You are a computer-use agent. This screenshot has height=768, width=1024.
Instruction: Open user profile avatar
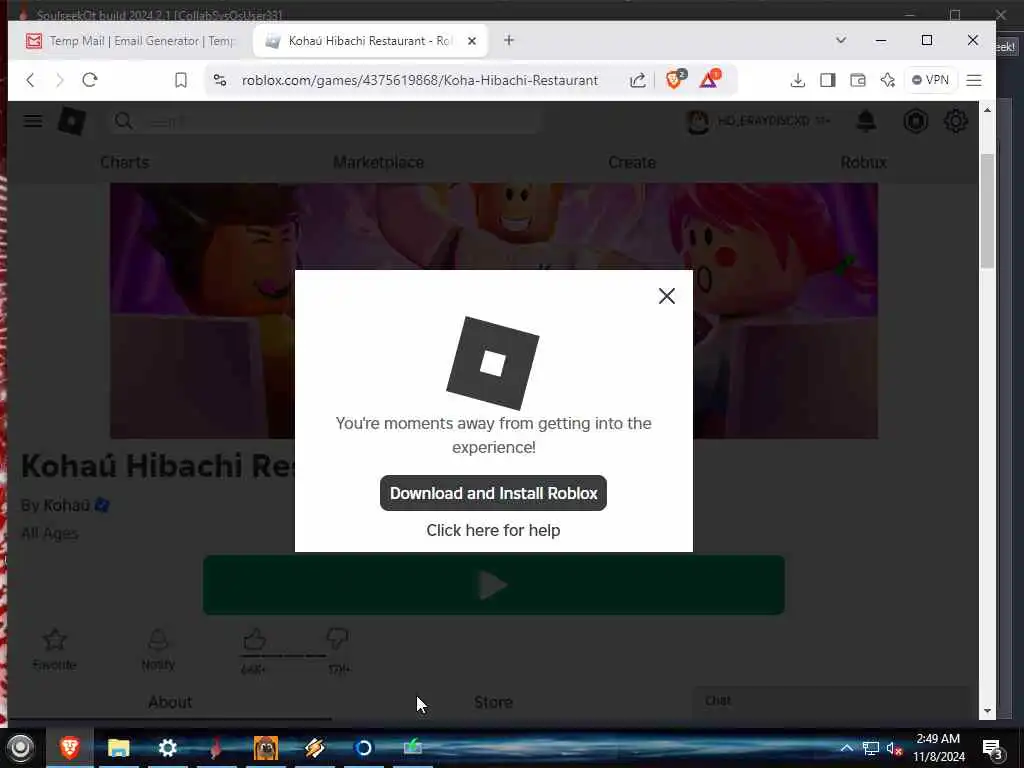tap(698, 121)
